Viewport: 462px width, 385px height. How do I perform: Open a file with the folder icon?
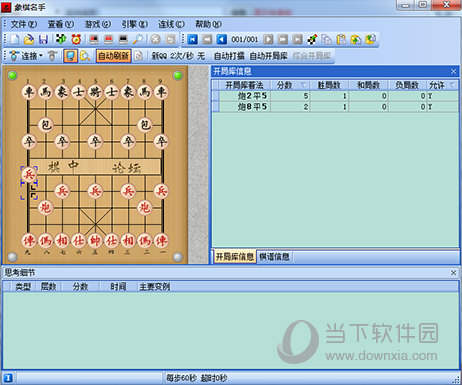(x=29, y=39)
